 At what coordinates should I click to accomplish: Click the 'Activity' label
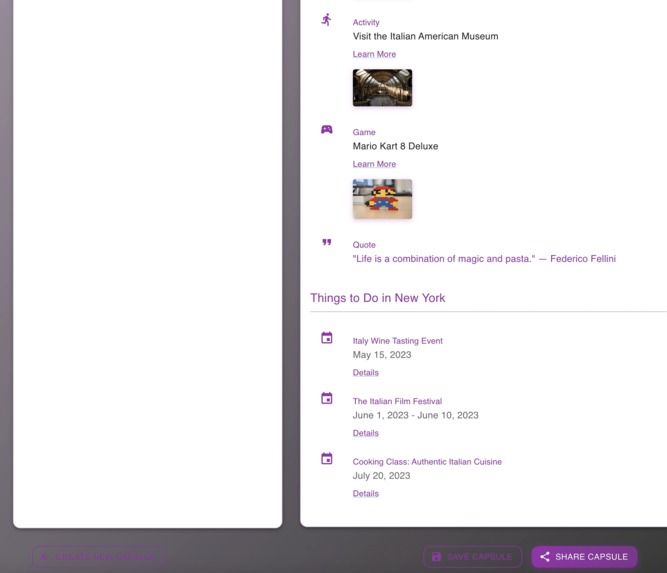point(366,22)
